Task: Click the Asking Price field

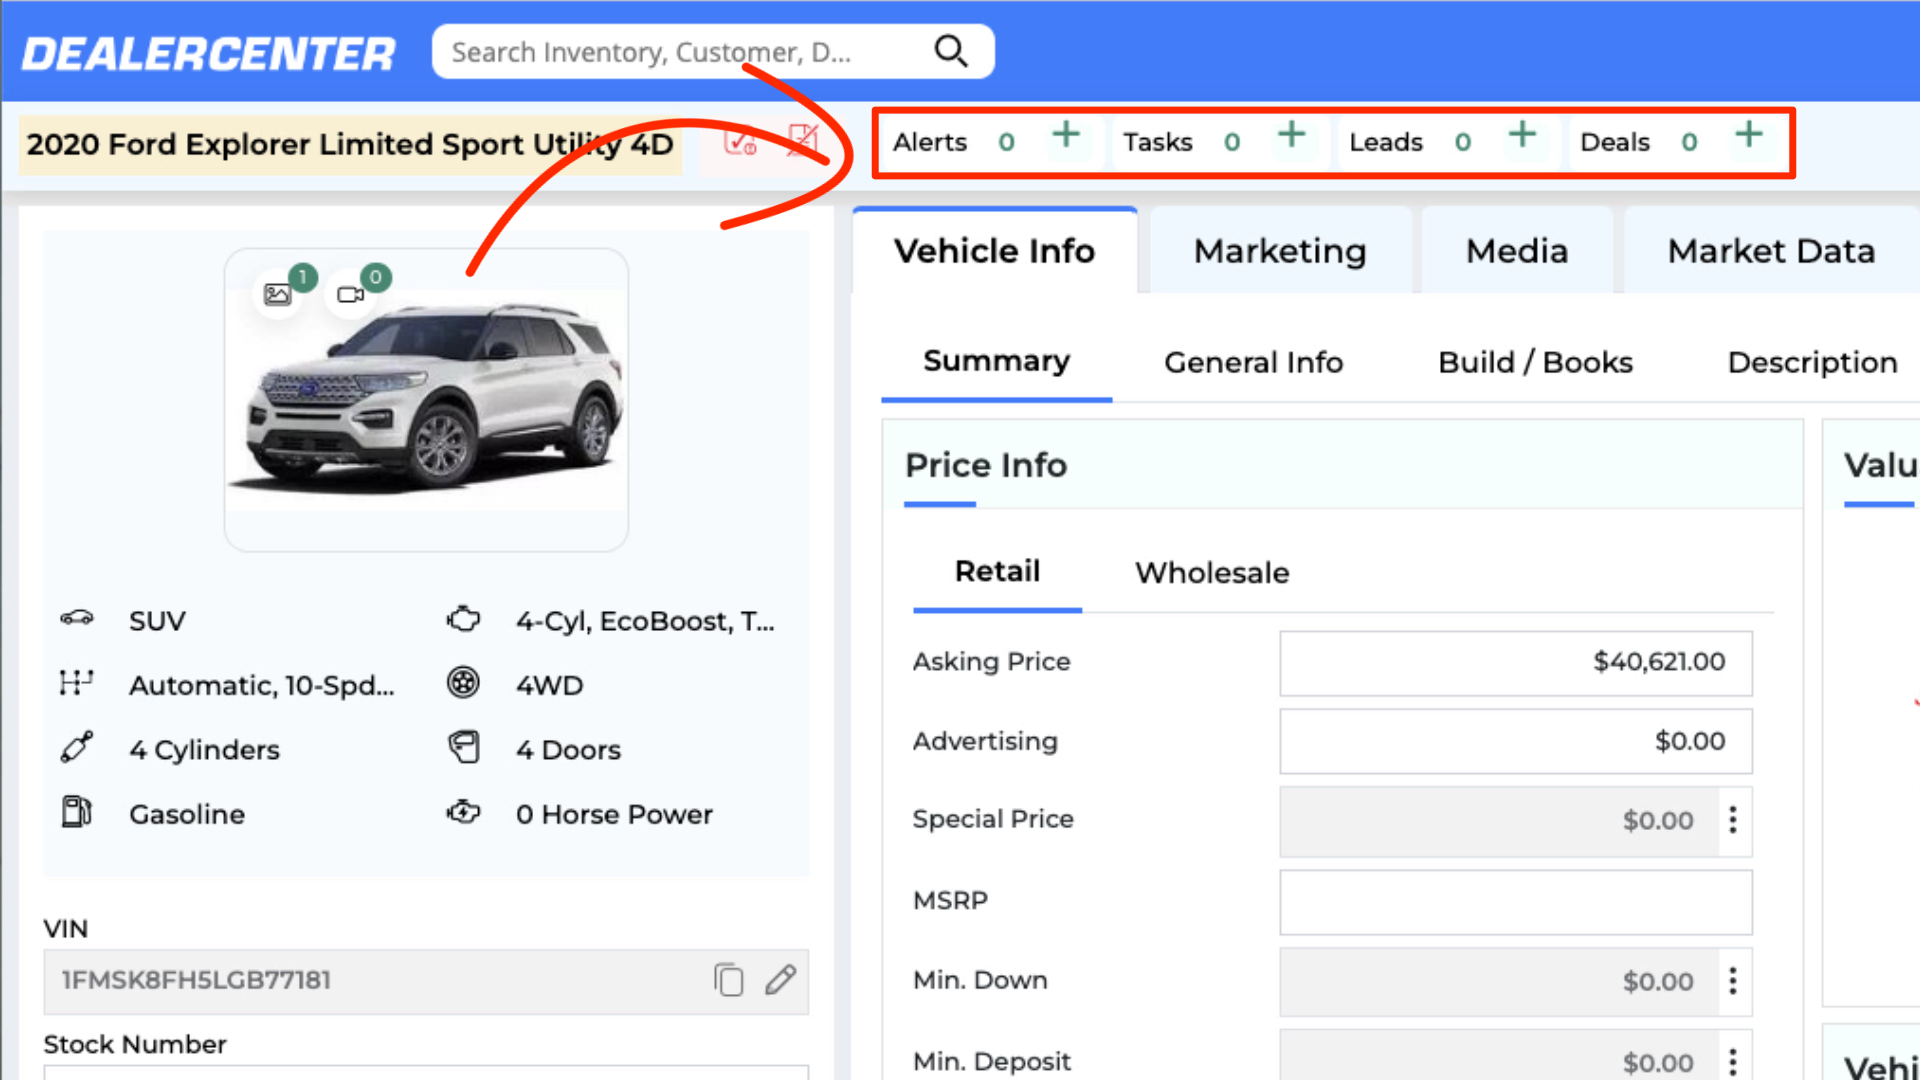Action: [x=1515, y=662]
